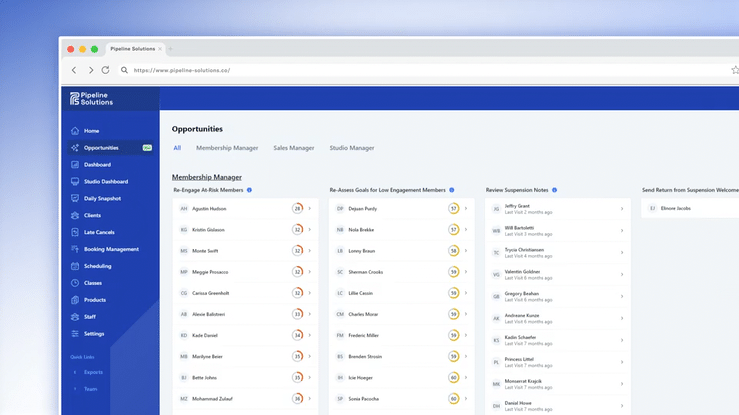Open Lonny Braun member row
The image size is (739, 415).
402,251
